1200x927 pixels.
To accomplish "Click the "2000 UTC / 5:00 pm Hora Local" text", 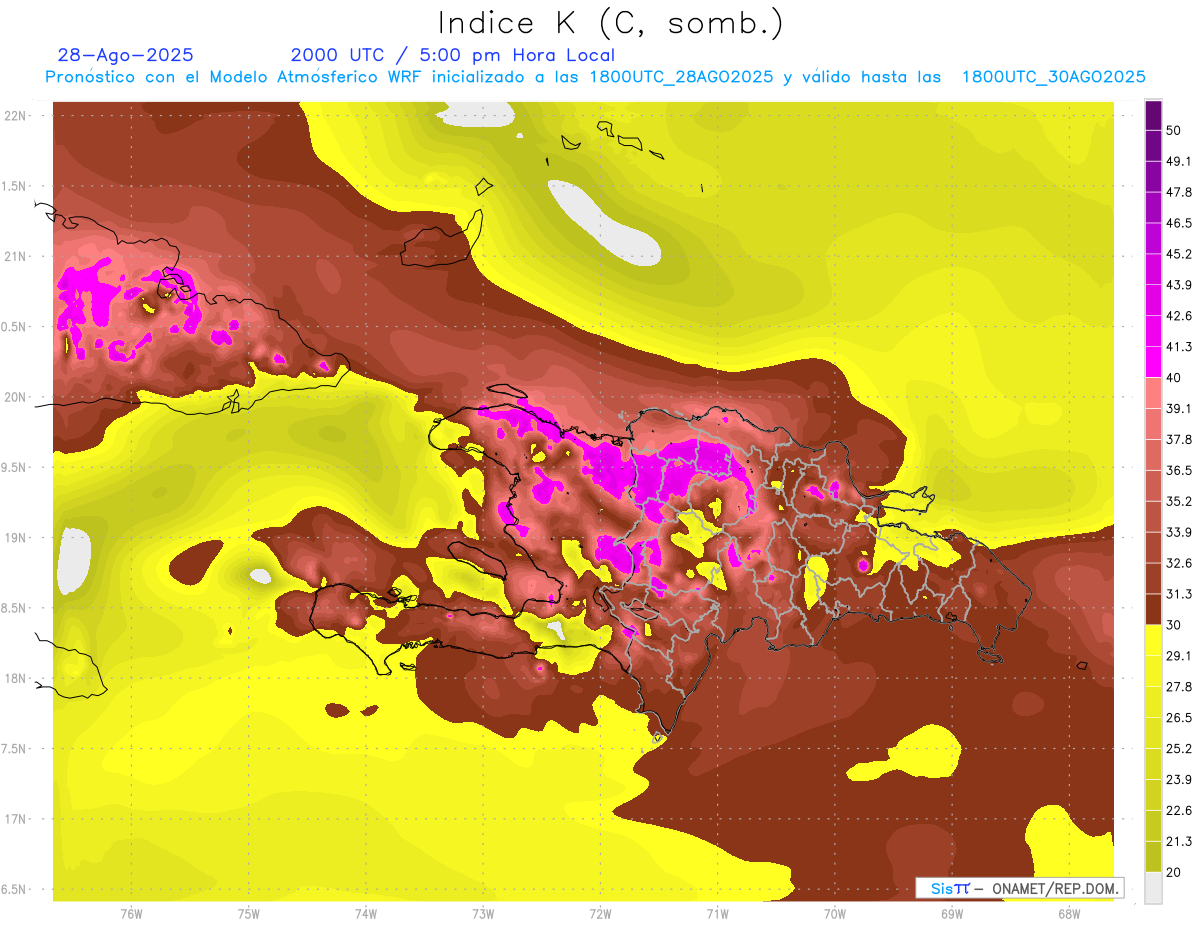I will [452, 55].
